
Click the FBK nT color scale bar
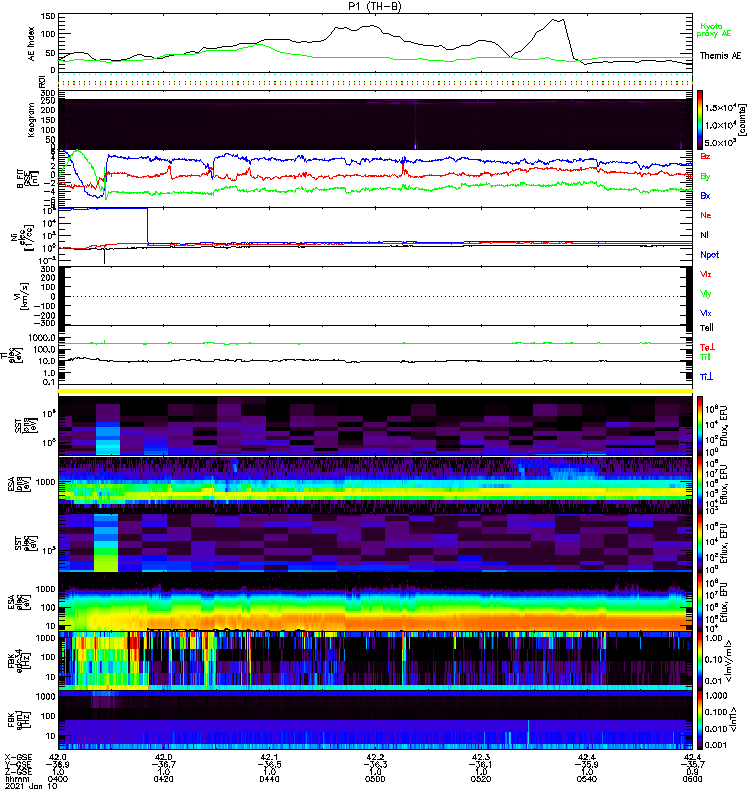[700, 720]
